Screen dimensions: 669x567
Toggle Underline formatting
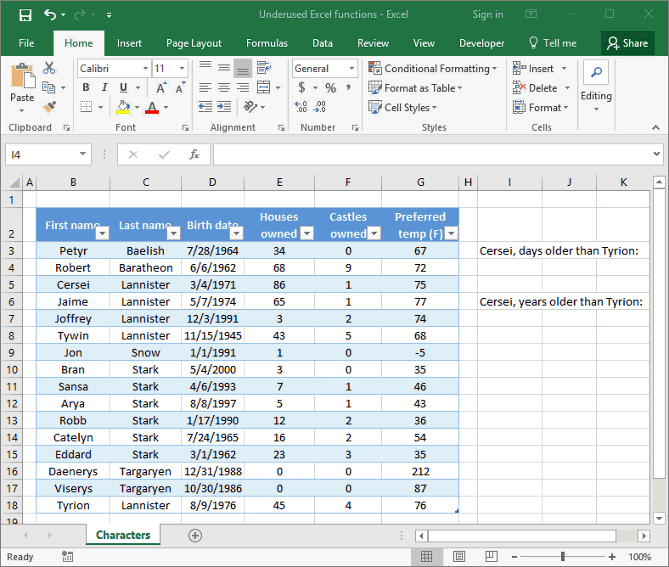coord(123,87)
